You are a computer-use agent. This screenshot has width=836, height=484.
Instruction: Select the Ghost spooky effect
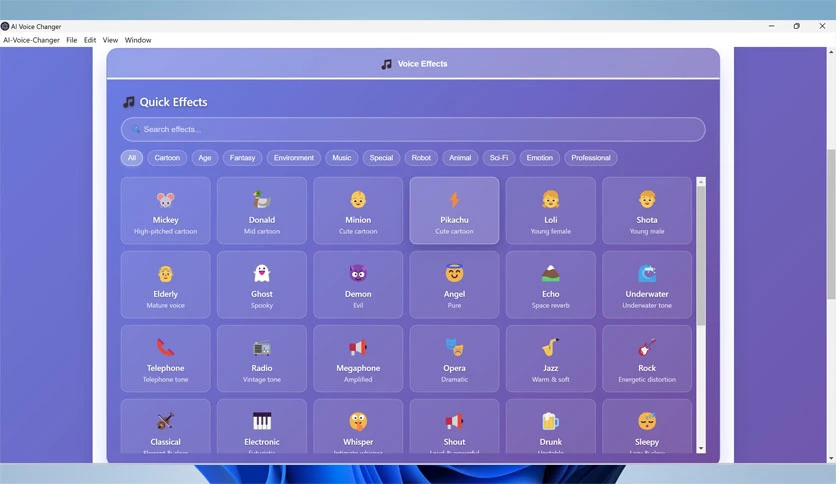click(x=262, y=285)
